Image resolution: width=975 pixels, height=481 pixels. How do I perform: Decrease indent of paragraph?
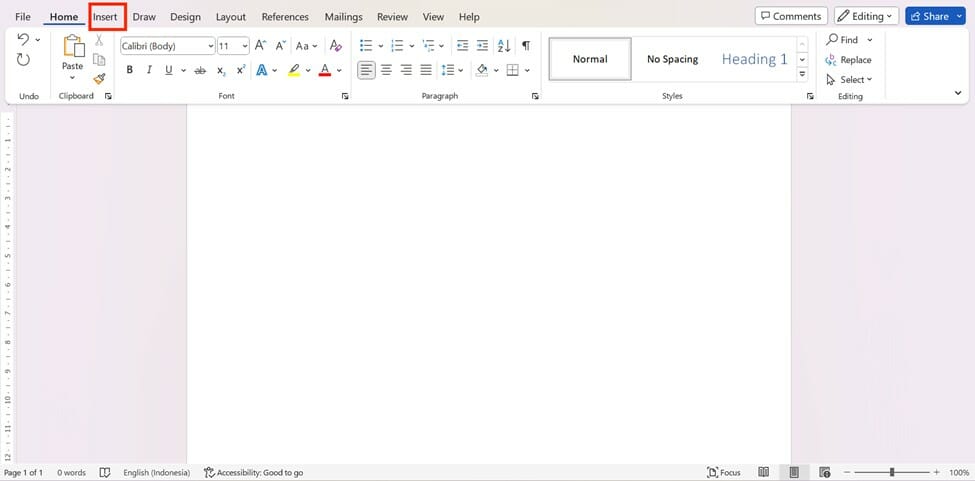[x=463, y=45]
